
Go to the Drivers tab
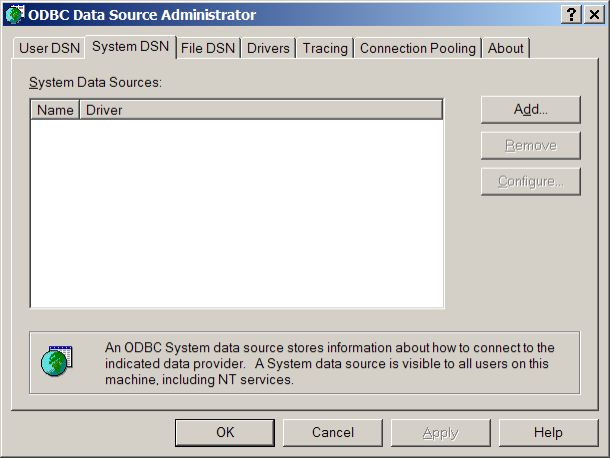pos(268,48)
